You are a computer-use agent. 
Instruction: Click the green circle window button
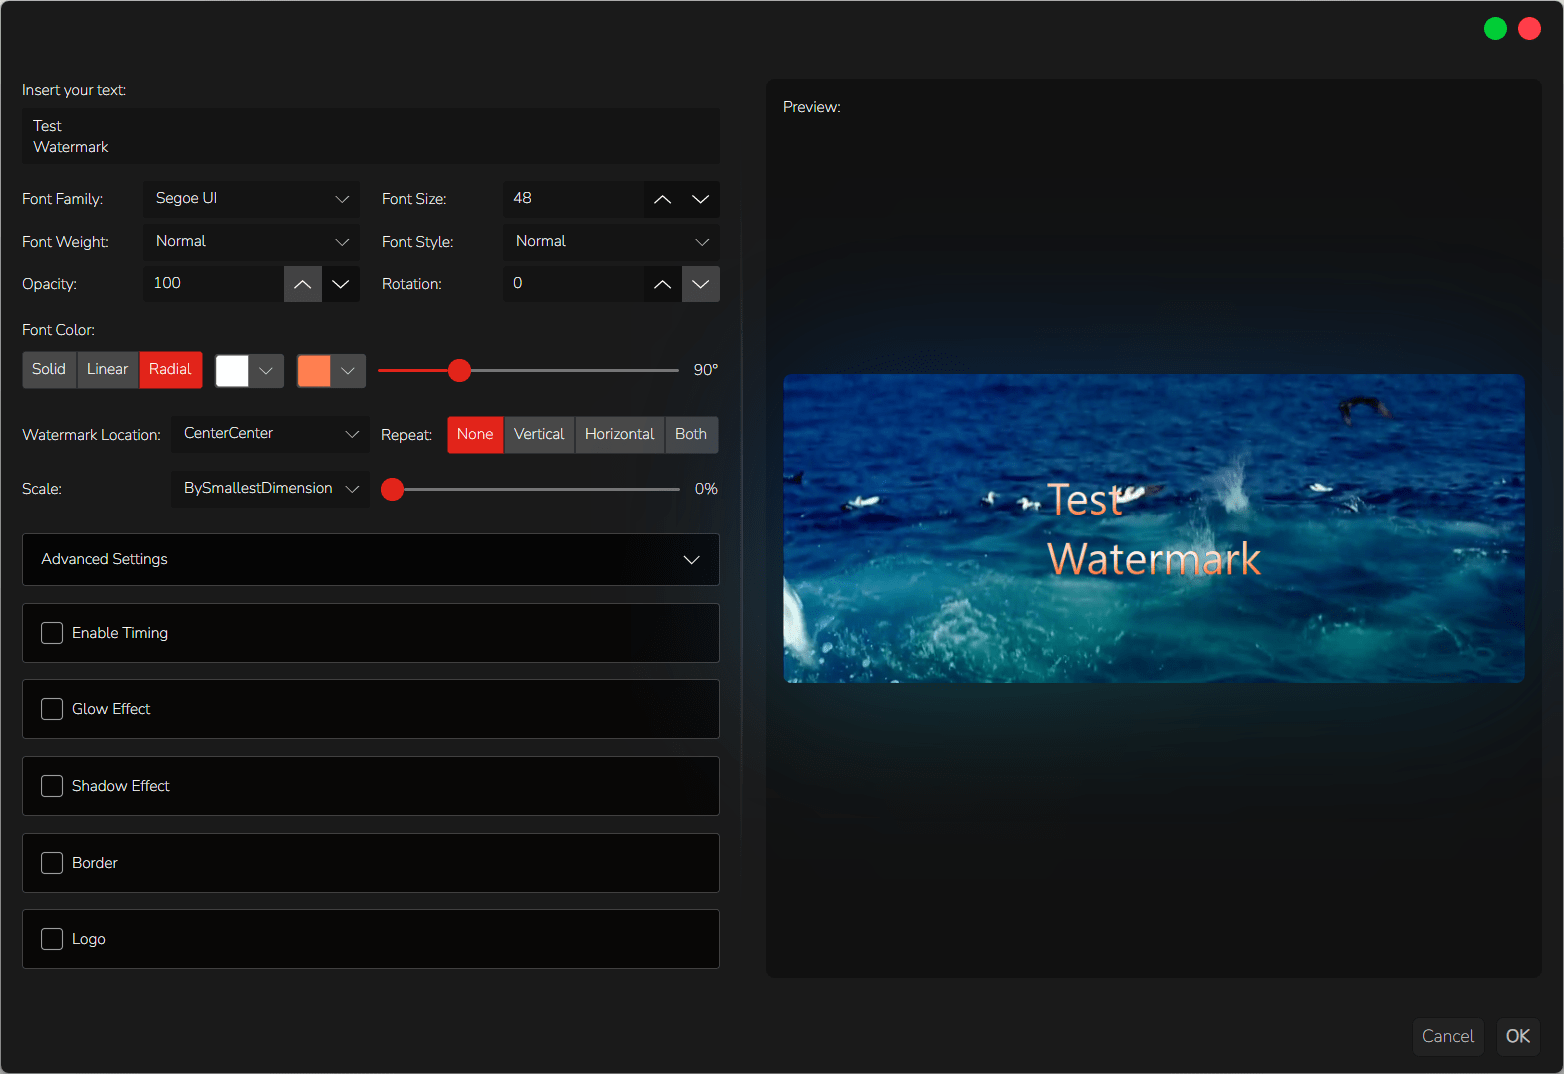pos(1495,29)
